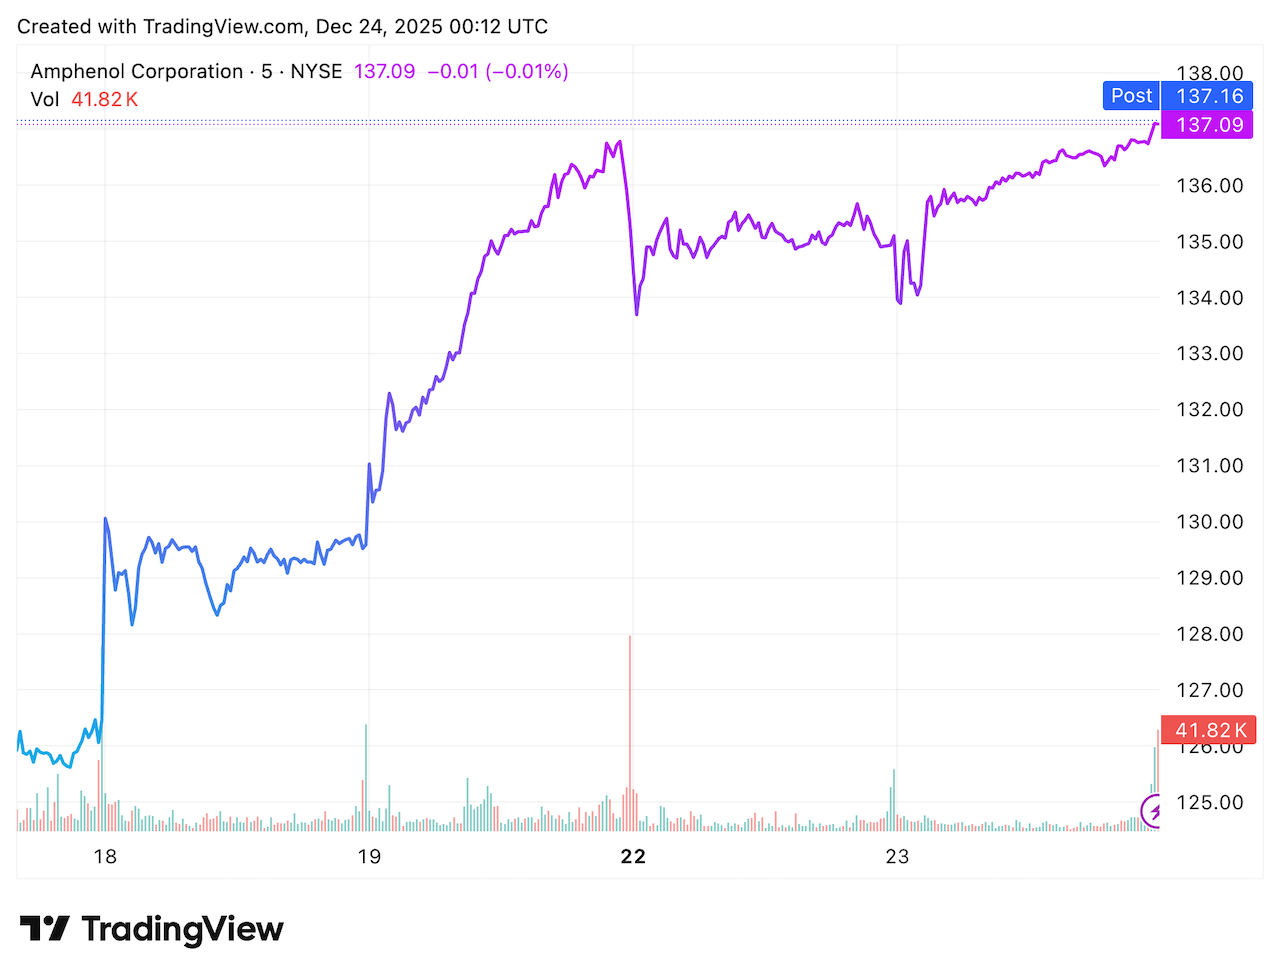
Task: Click the −0.01 (−0.01%) change value
Action: click(498, 72)
